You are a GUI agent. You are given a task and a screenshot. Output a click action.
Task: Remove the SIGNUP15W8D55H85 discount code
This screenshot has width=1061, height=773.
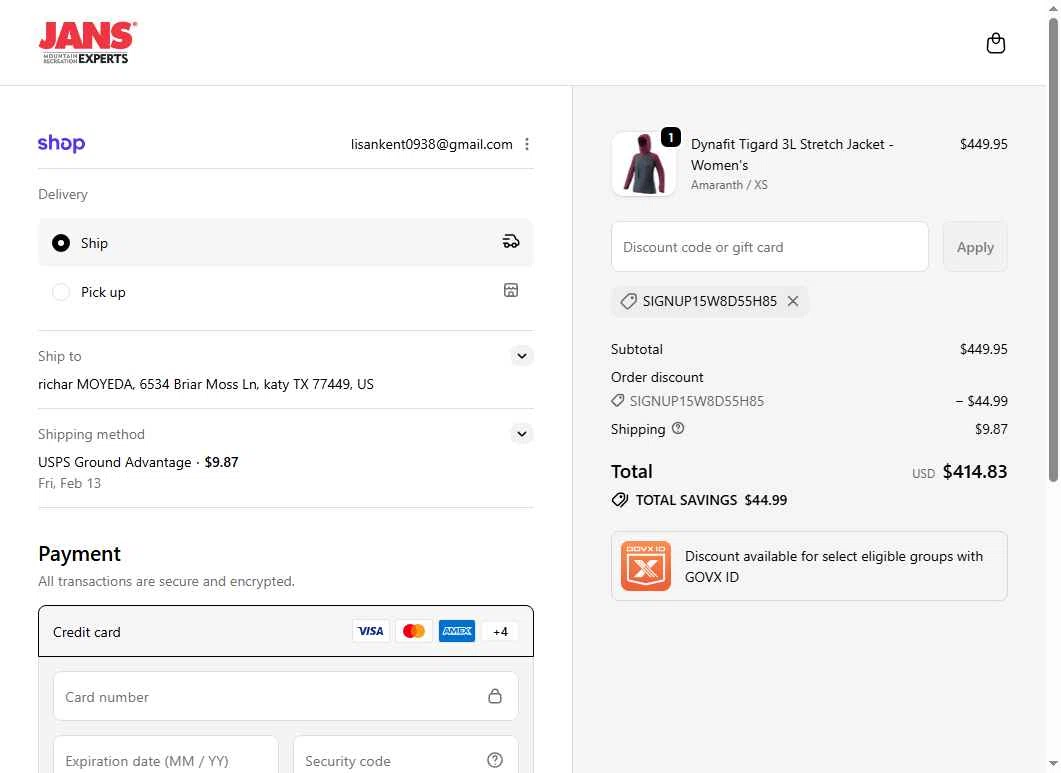pos(793,301)
